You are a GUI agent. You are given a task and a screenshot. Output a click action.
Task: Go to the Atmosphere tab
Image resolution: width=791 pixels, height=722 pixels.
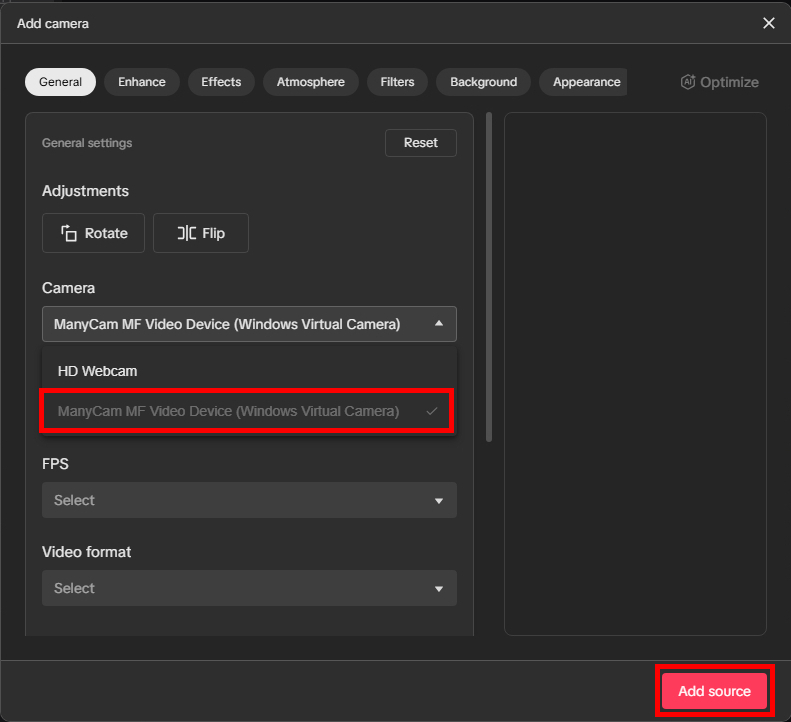(x=310, y=82)
